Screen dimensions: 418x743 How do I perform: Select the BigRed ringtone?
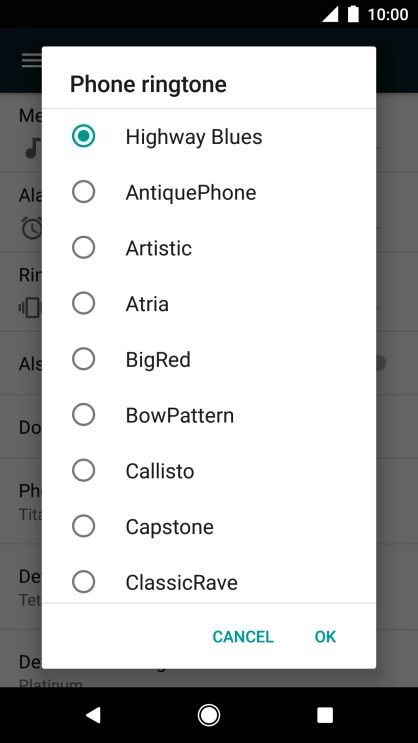click(83, 359)
